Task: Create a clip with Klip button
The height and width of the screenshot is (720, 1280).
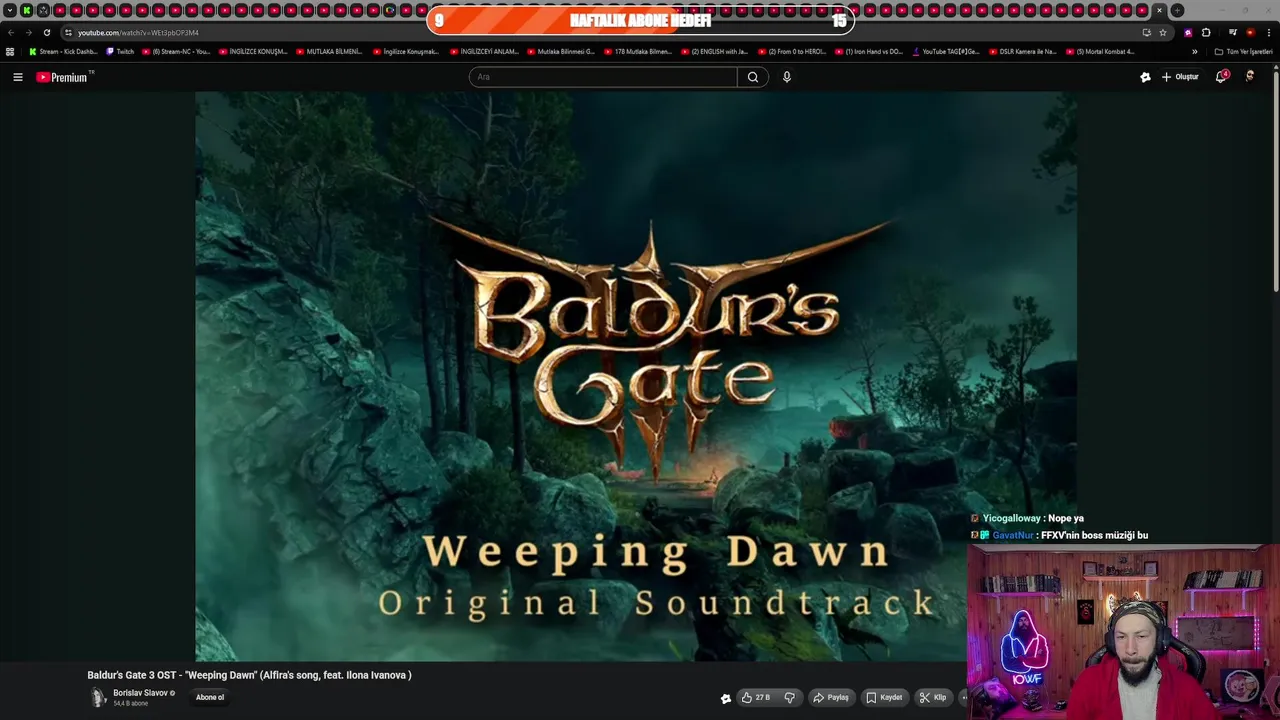Action: tap(933, 698)
